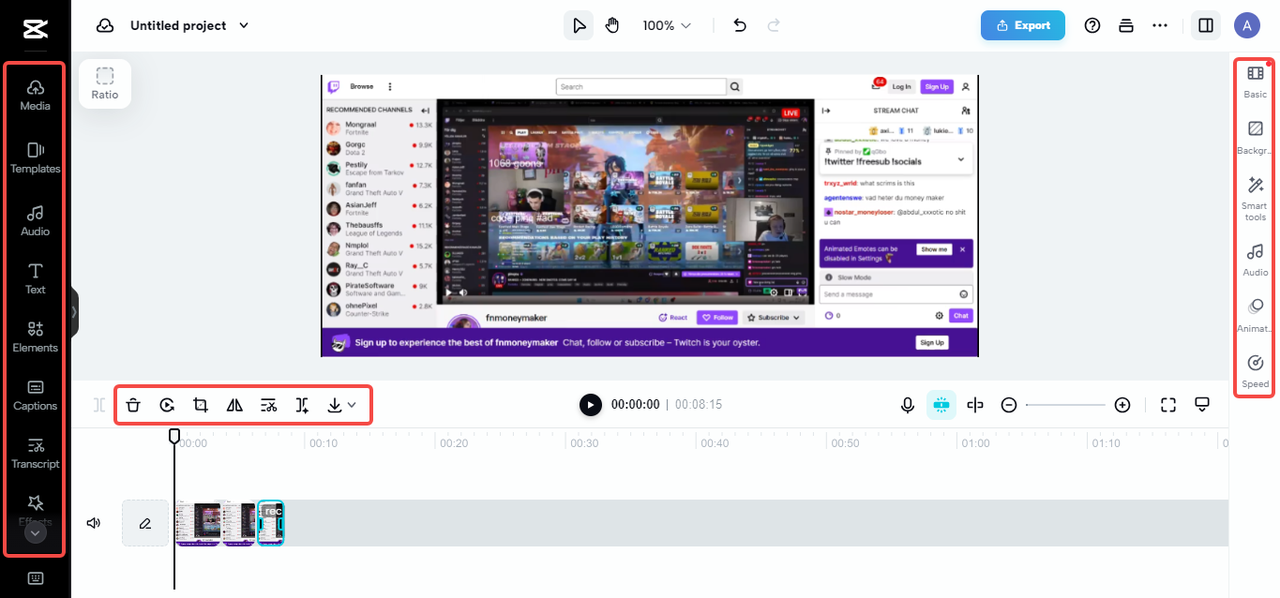Open the stacked layout icon beside help

click(x=1126, y=25)
